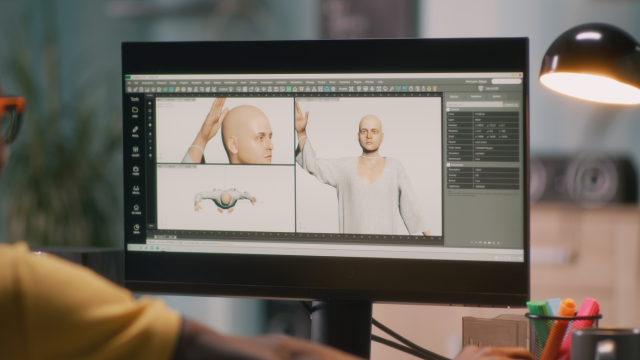This screenshot has height=360, width=640.
Task: Click the pie-chart icon at sidebar bottom
Action: (x=136, y=227)
